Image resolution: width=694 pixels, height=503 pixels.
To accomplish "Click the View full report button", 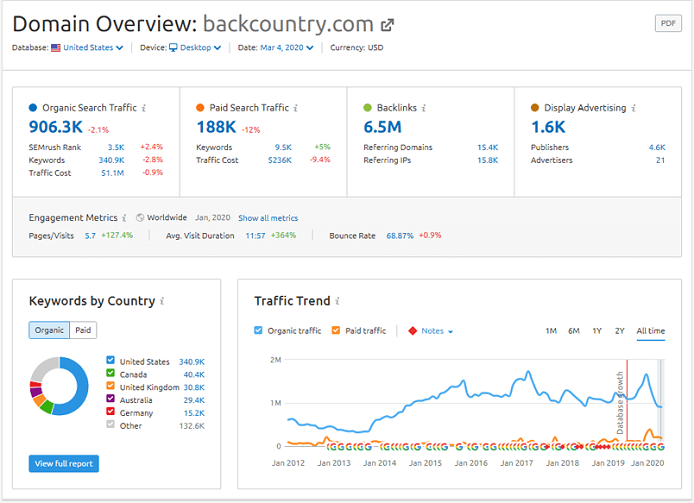I will click(x=64, y=463).
